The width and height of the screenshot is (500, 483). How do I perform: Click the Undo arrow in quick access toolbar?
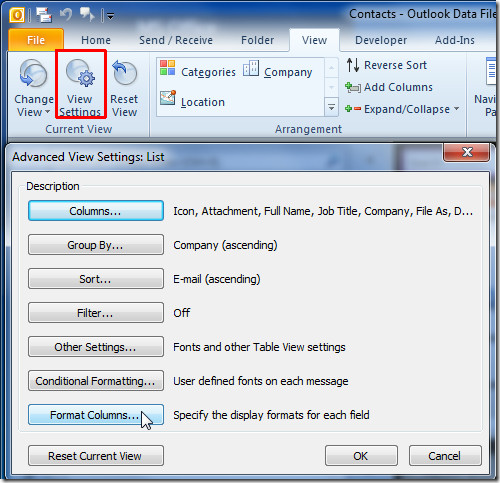click(x=66, y=14)
